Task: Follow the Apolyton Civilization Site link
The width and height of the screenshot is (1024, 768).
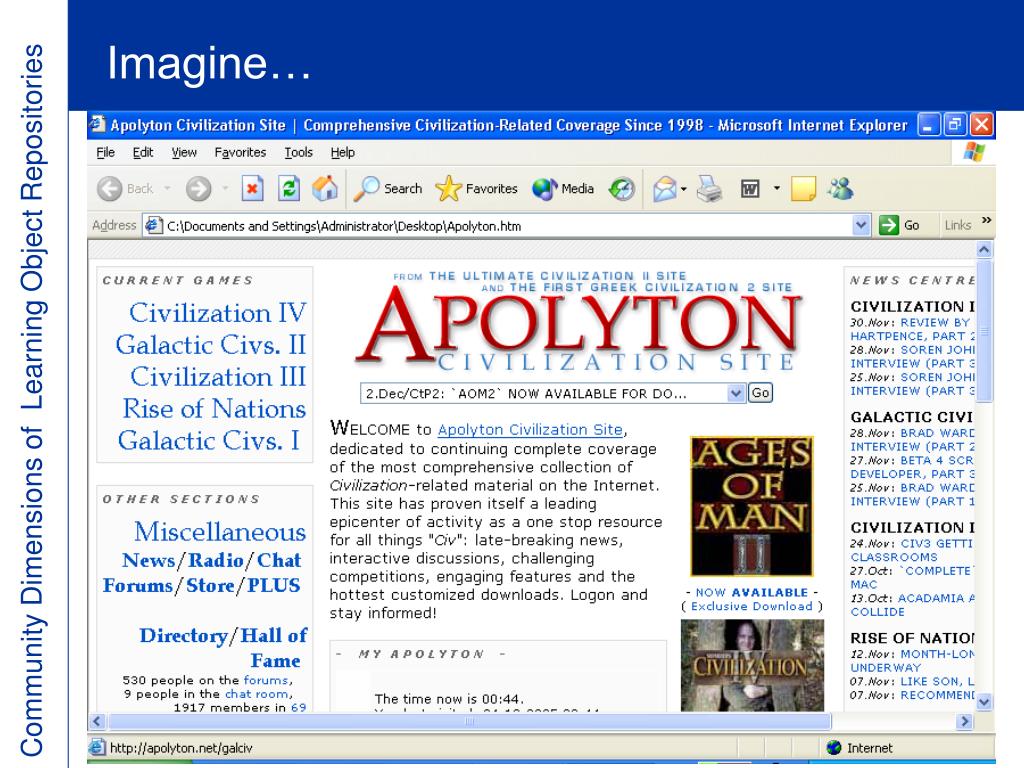Action: click(x=530, y=430)
